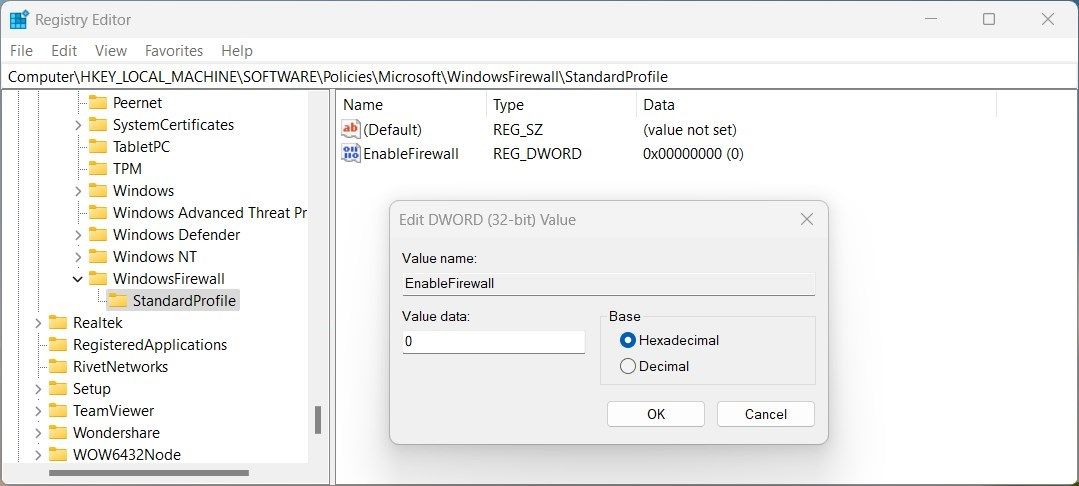Click the REG_DWORD type cell
1079x486 pixels.
[537, 154]
